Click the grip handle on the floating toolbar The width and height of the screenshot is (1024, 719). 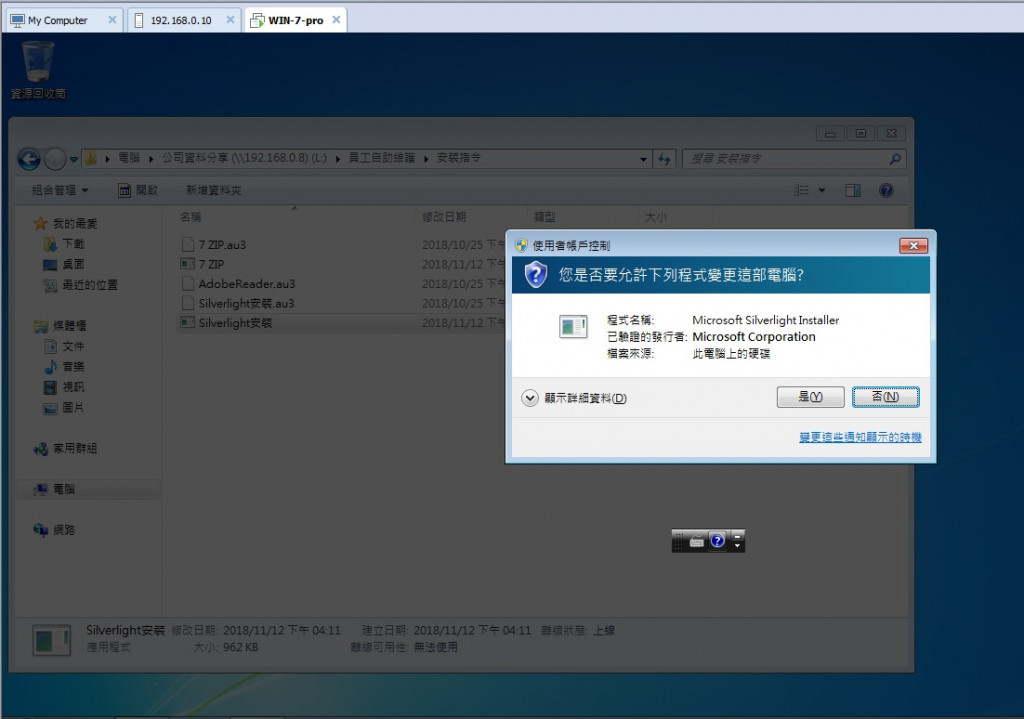click(x=679, y=541)
